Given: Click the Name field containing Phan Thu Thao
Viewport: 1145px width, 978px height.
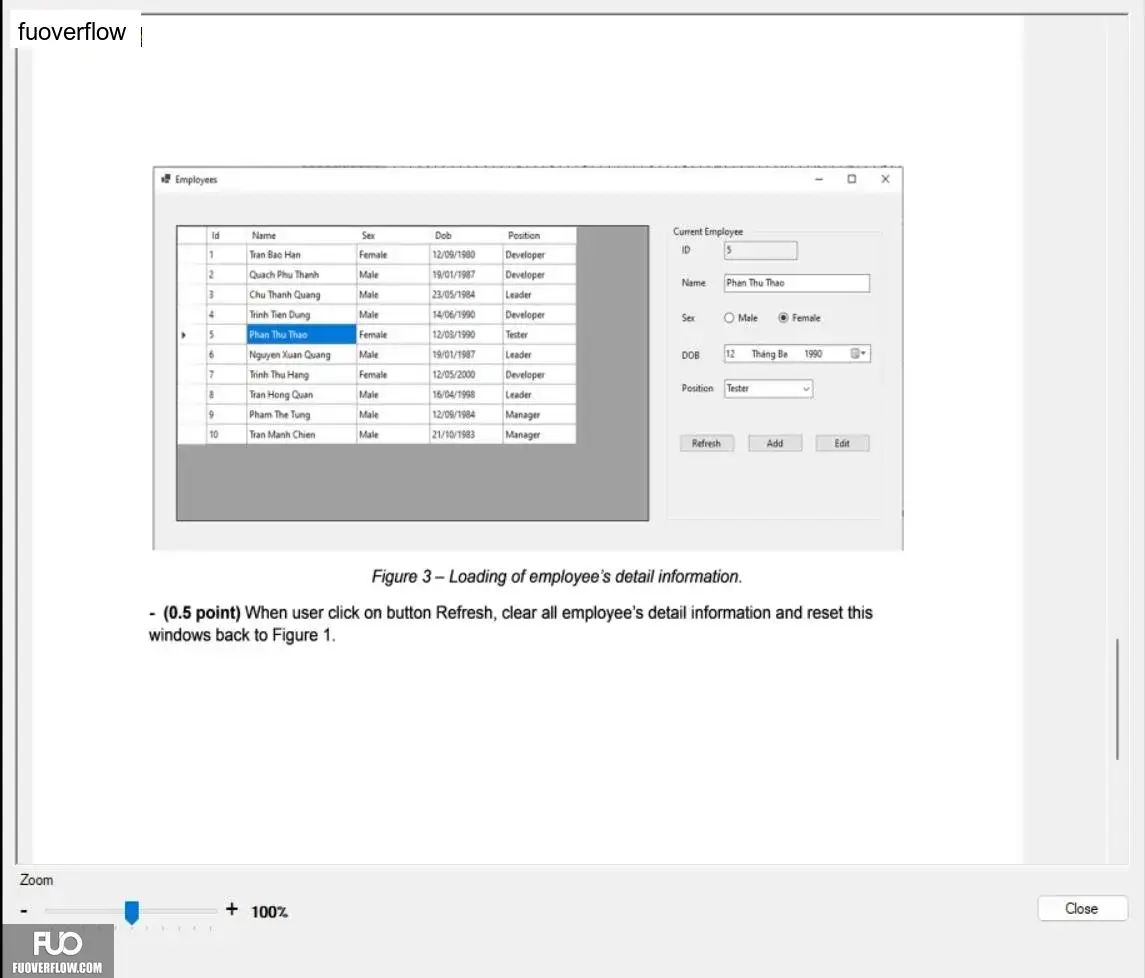Looking at the screenshot, I should click(797, 283).
